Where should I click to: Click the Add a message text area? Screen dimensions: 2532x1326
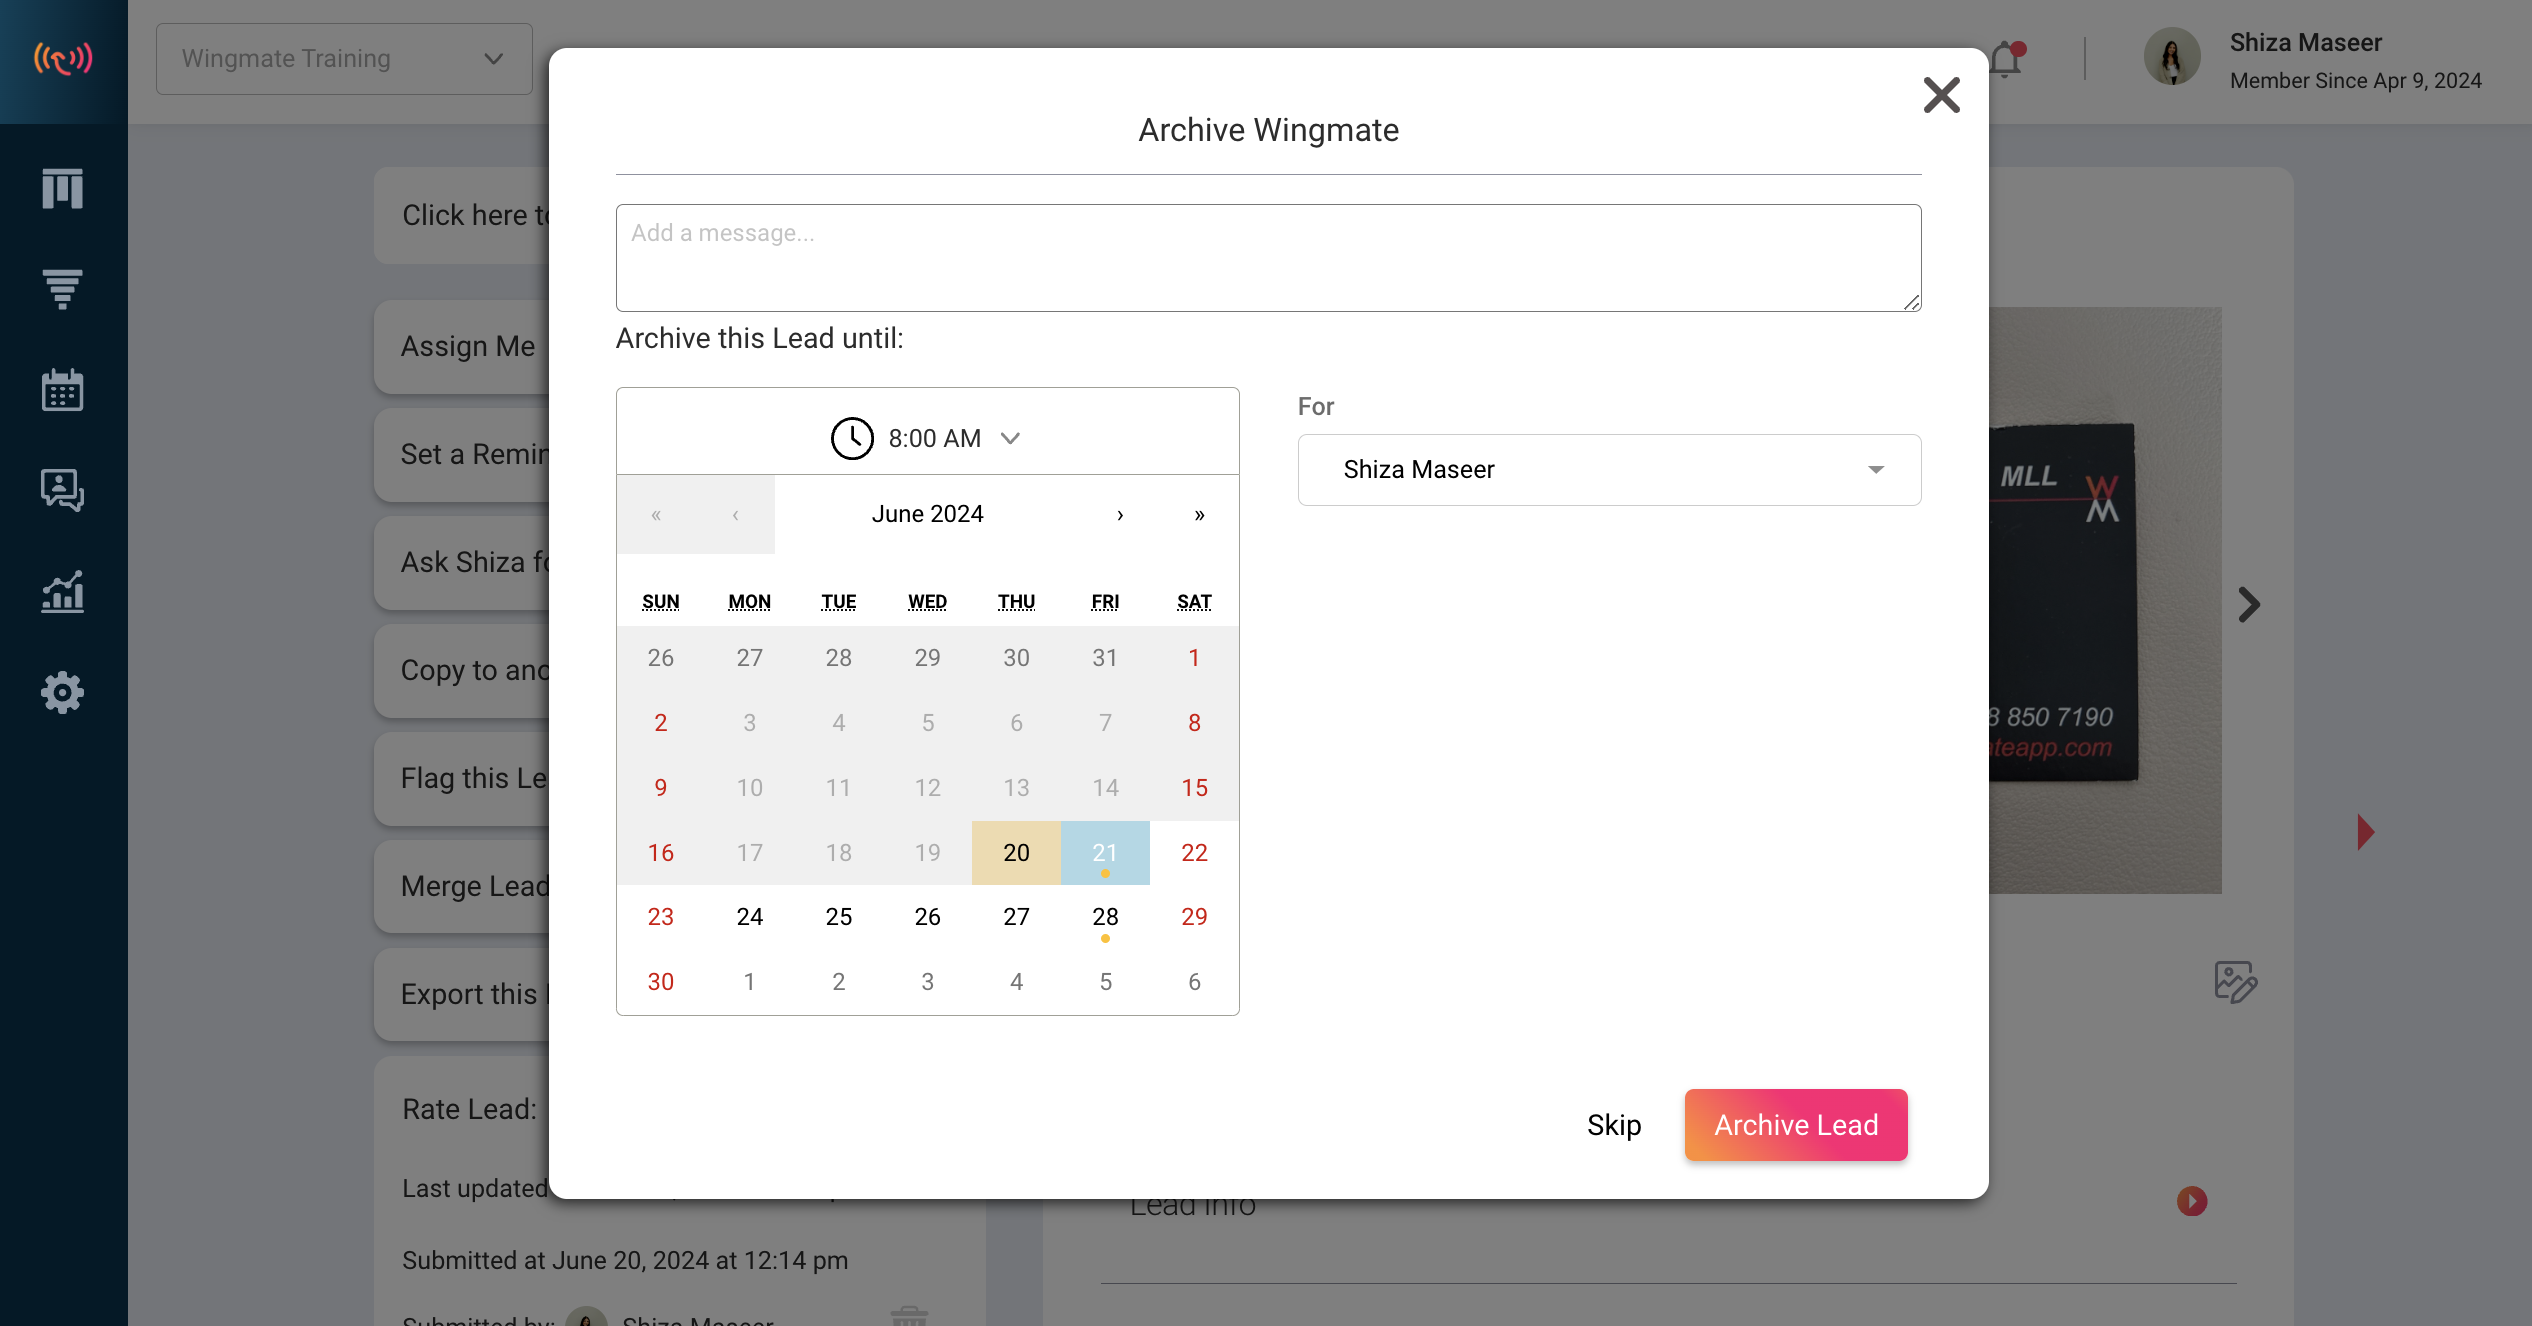1267,257
